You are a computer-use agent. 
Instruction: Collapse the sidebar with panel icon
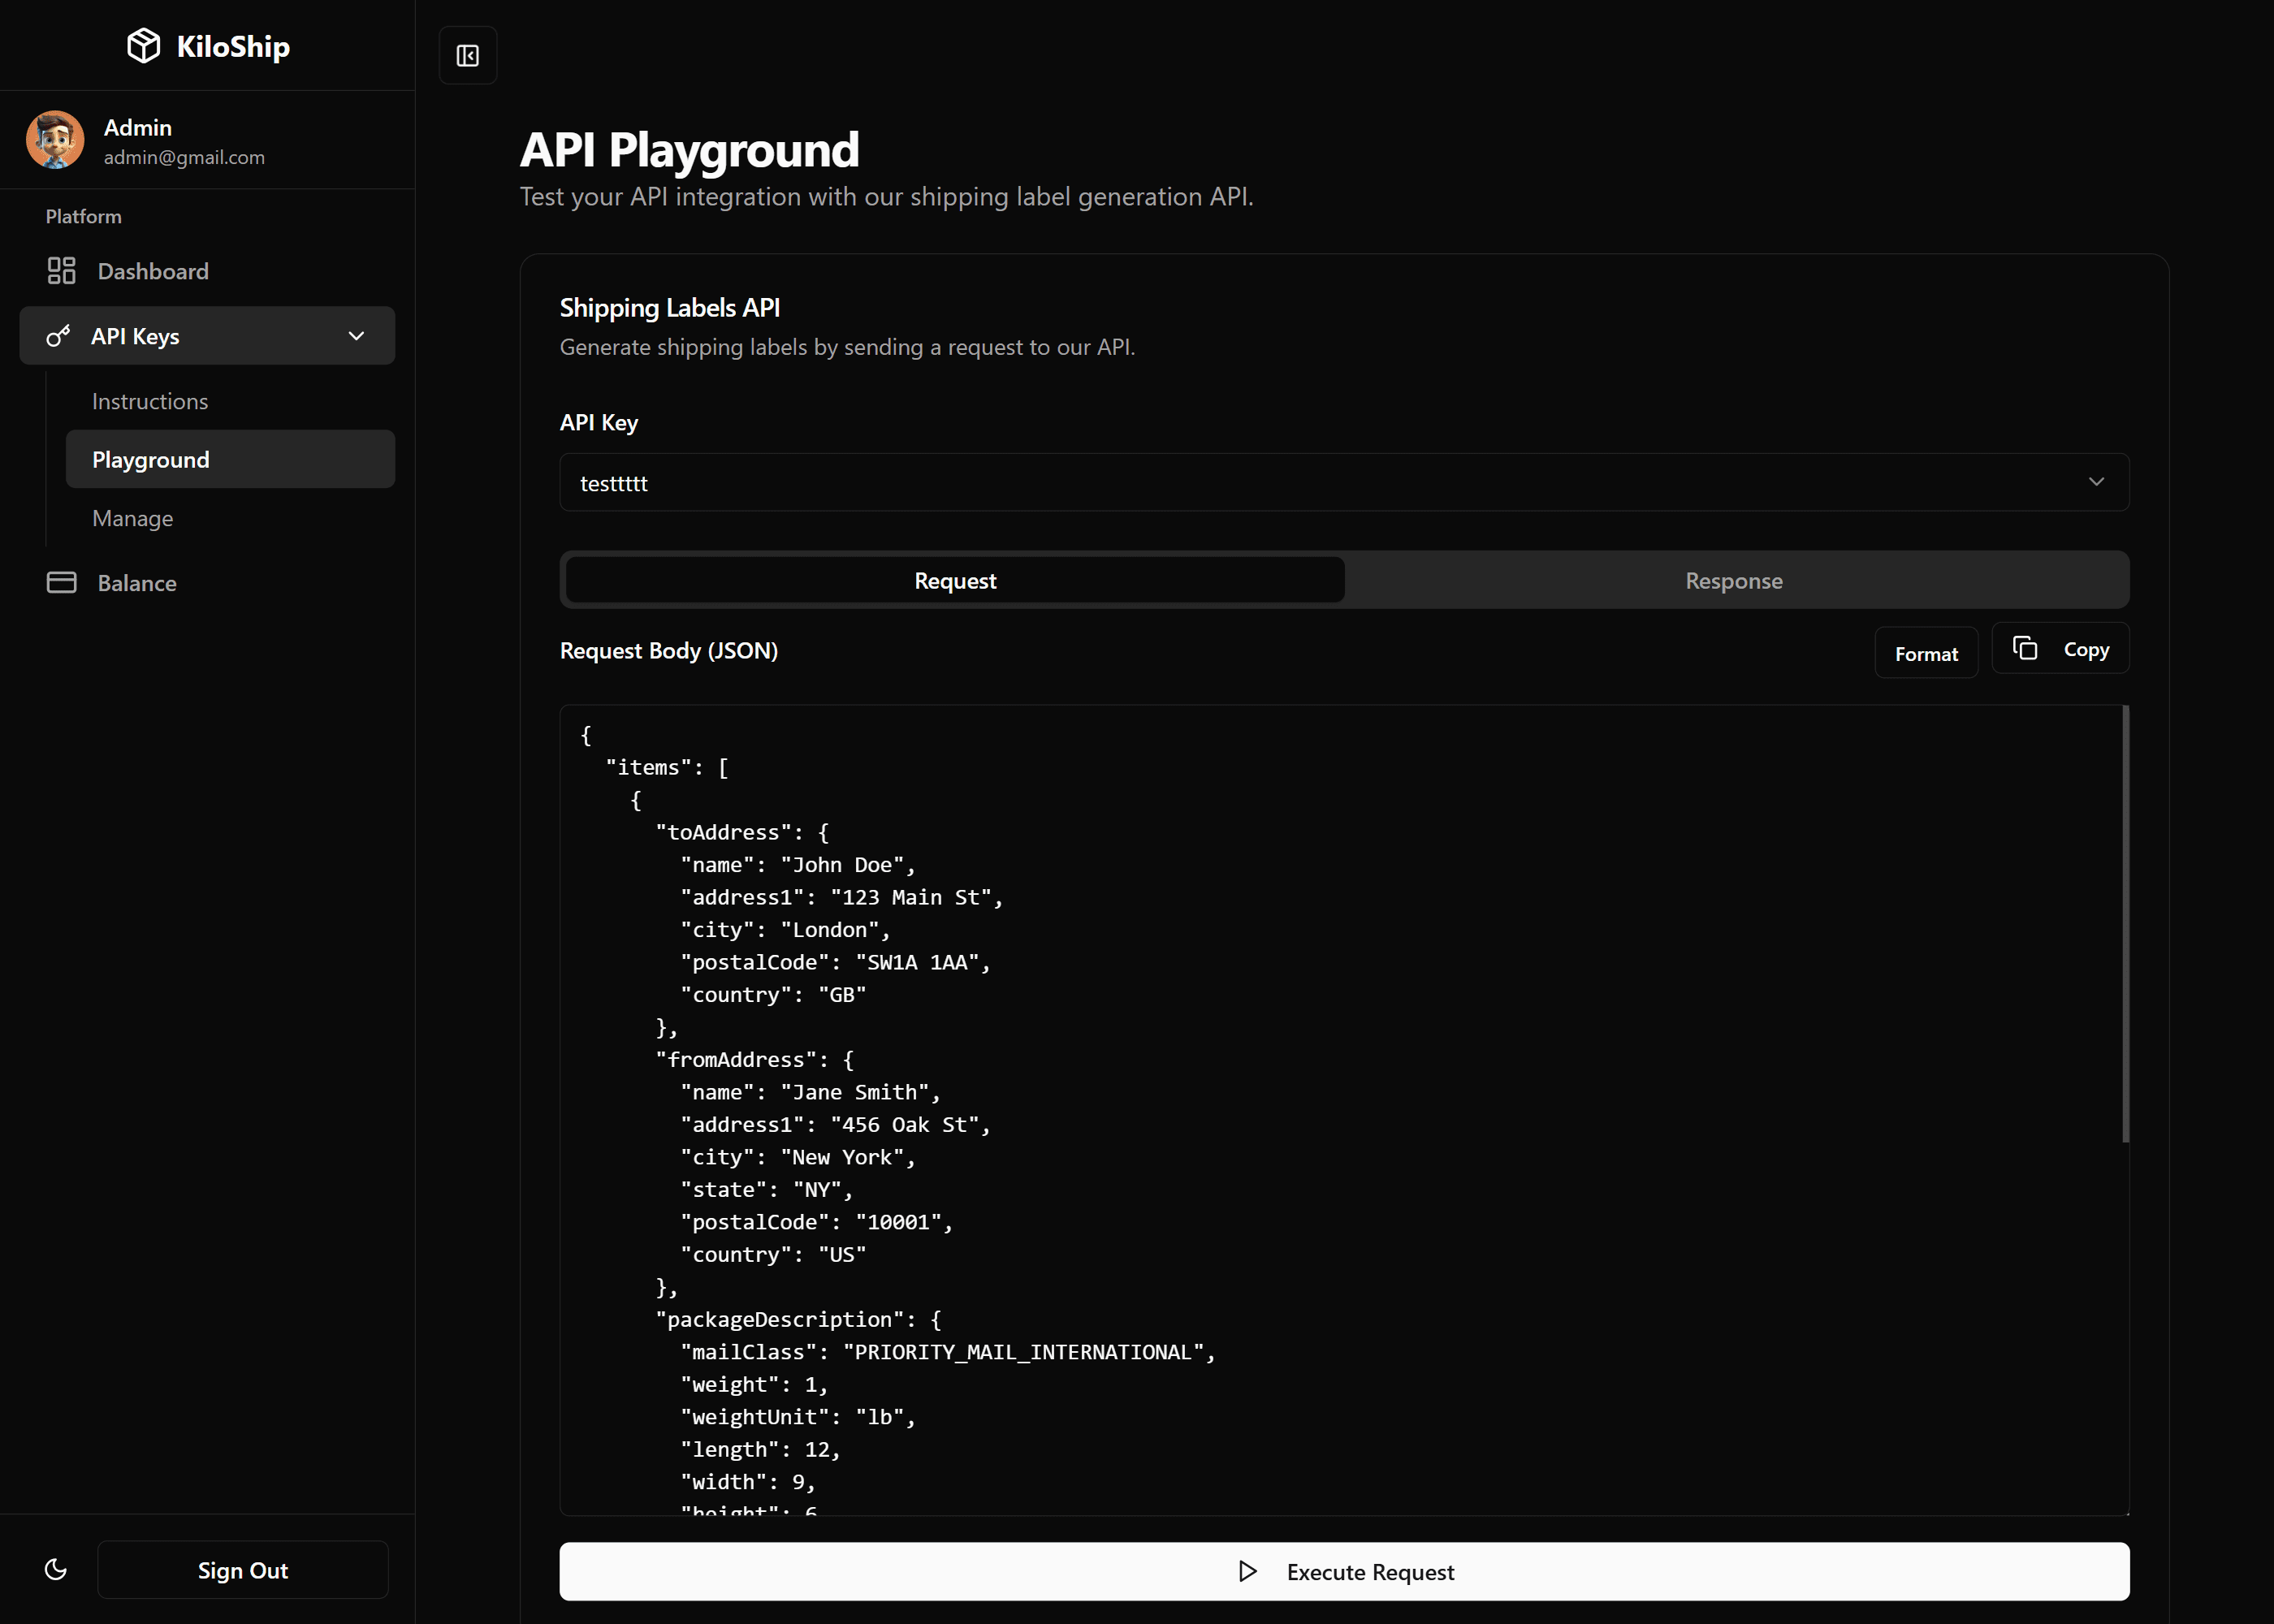(468, 56)
